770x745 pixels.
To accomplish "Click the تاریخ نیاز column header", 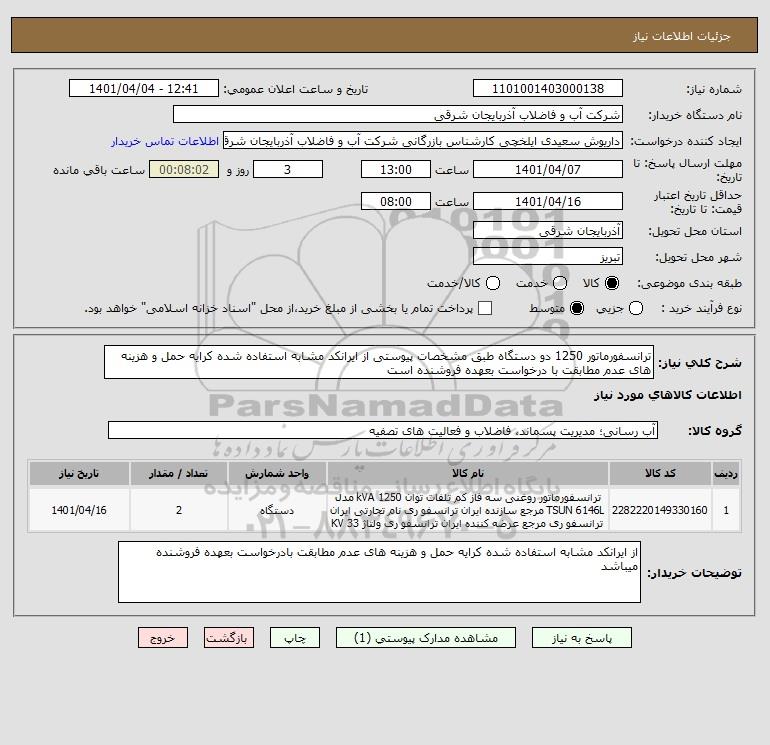I will (79, 473).
